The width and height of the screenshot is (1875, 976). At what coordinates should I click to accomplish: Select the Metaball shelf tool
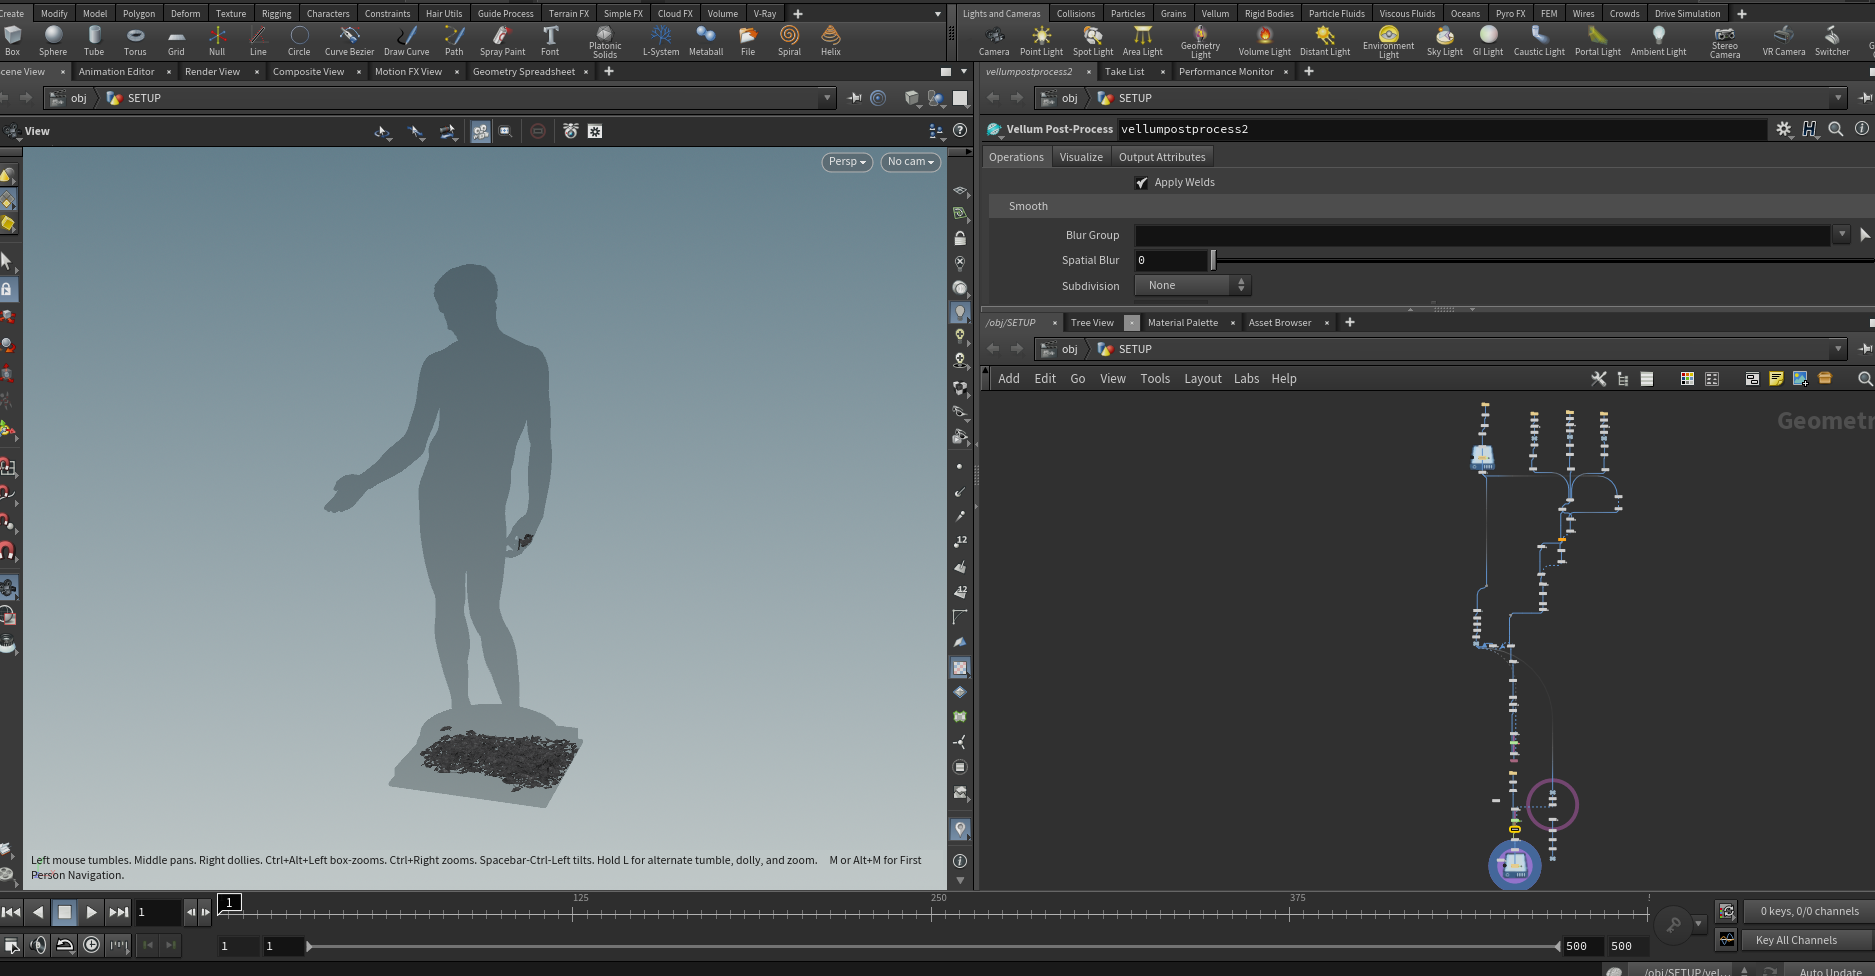[705, 40]
